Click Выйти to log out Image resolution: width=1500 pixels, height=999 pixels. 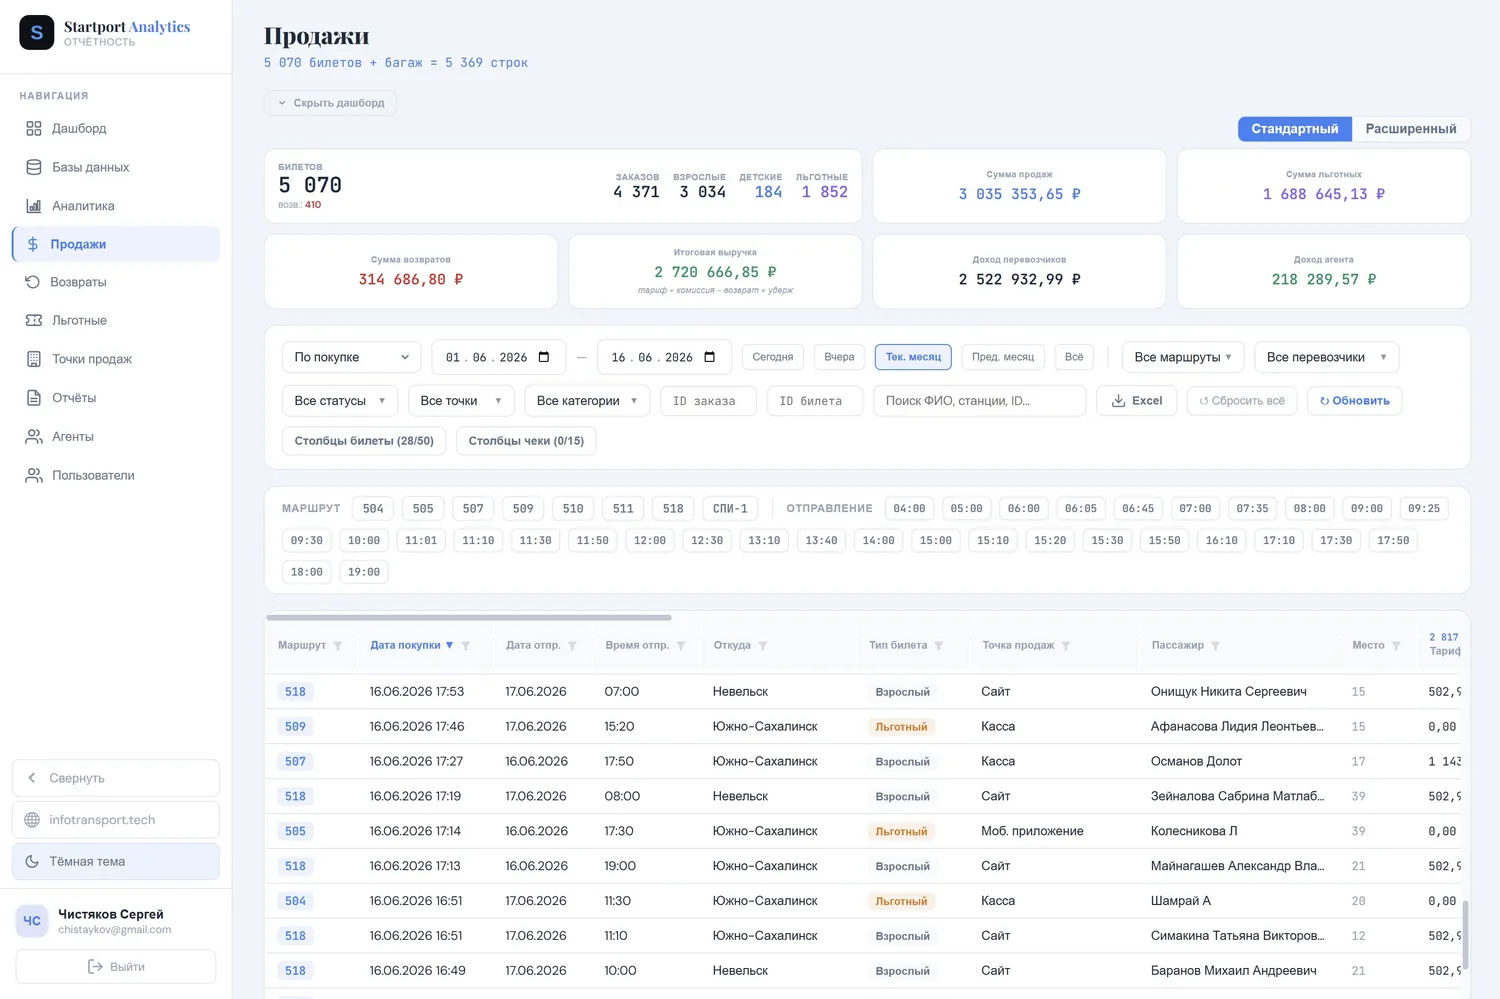(x=116, y=967)
